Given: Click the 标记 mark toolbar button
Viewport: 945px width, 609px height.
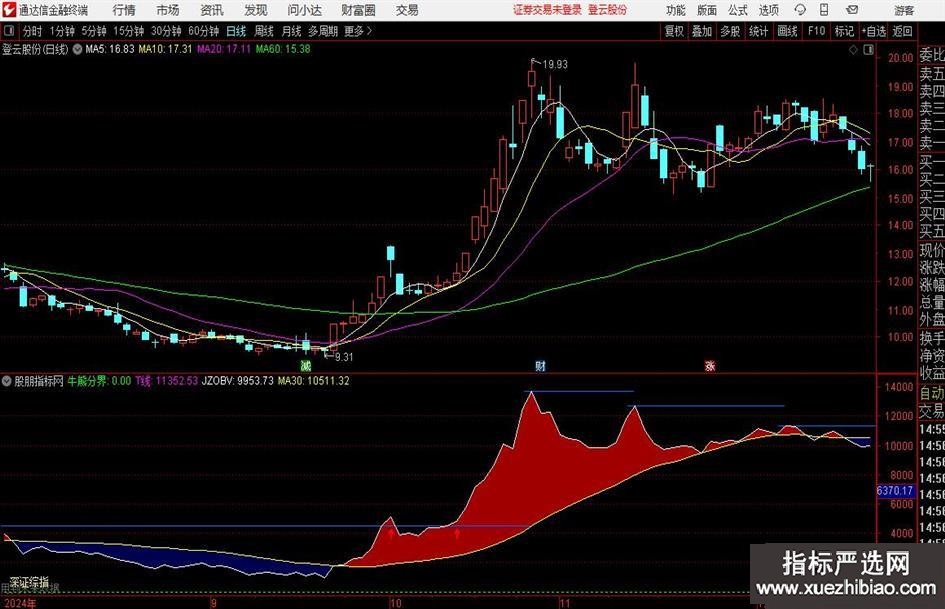Looking at the screenshot, I should (x=844, y=31).
